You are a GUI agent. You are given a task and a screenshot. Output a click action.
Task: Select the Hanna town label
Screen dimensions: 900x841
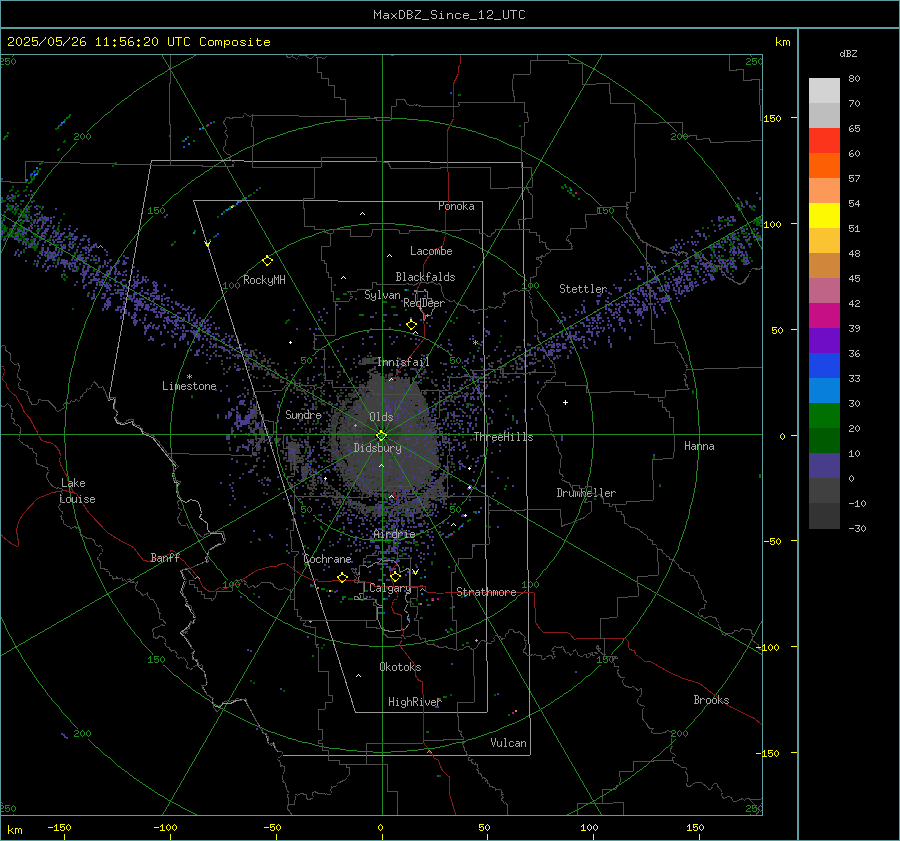click(699, 446)
